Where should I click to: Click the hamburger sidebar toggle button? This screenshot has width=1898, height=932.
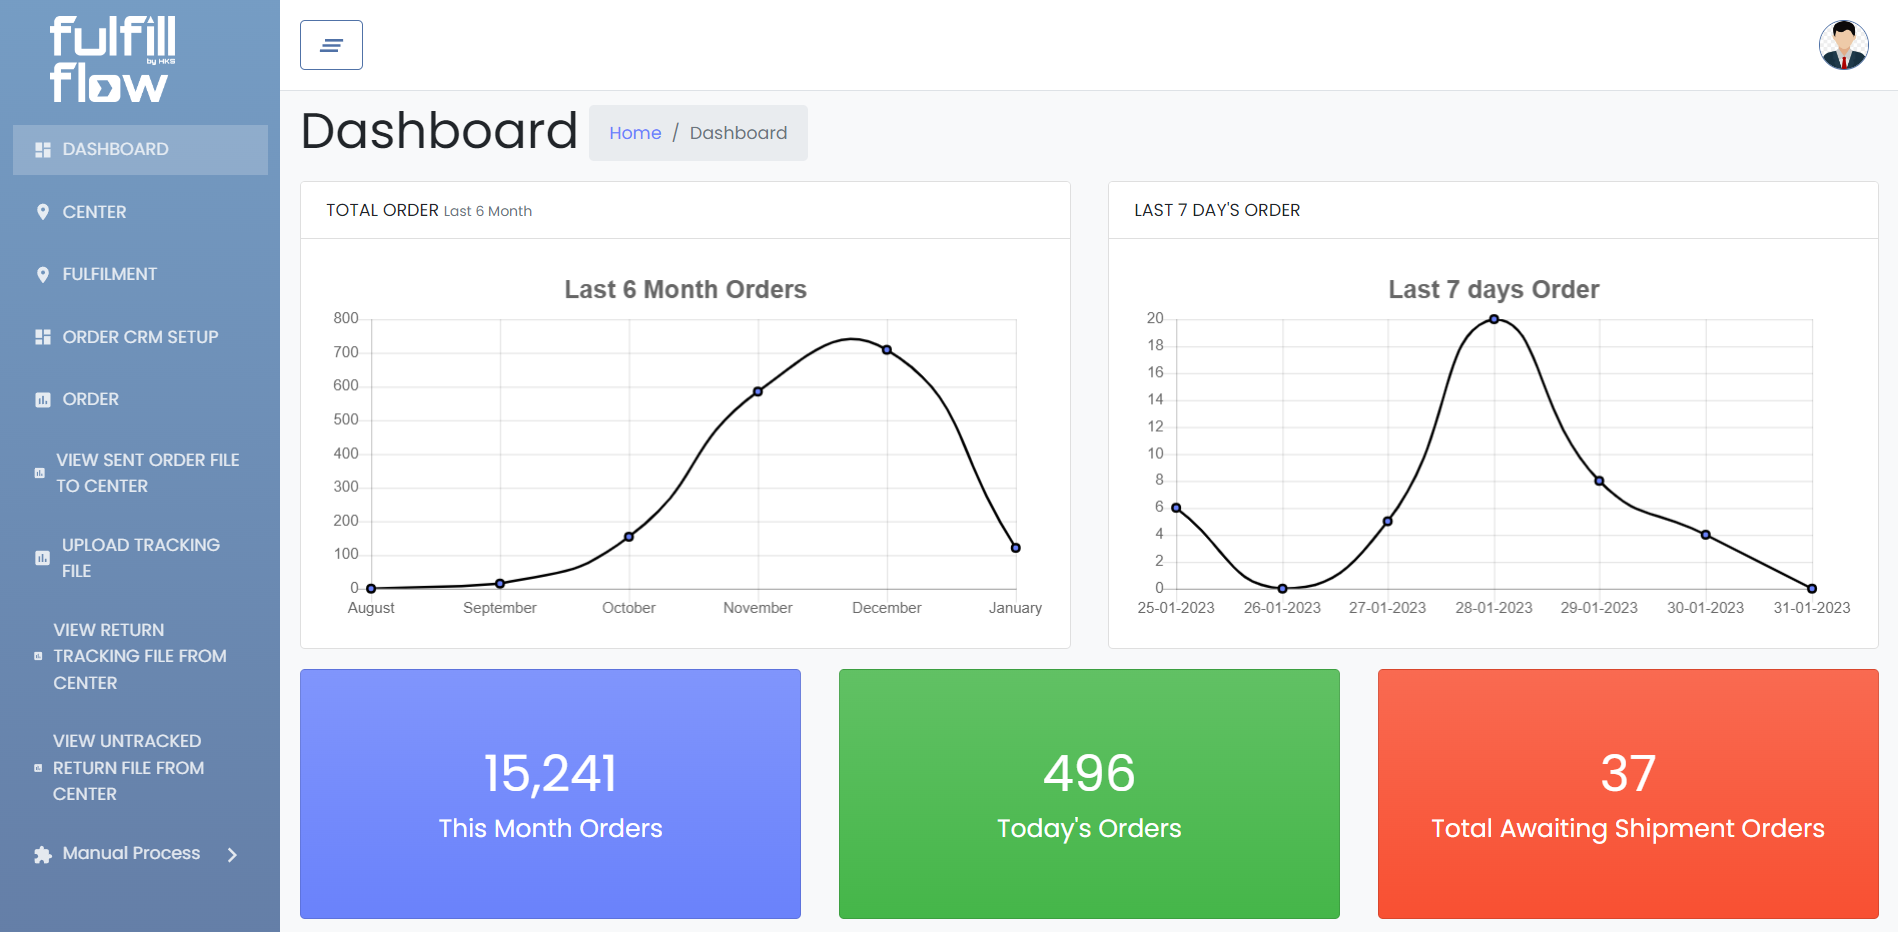(x=331, y=45)
